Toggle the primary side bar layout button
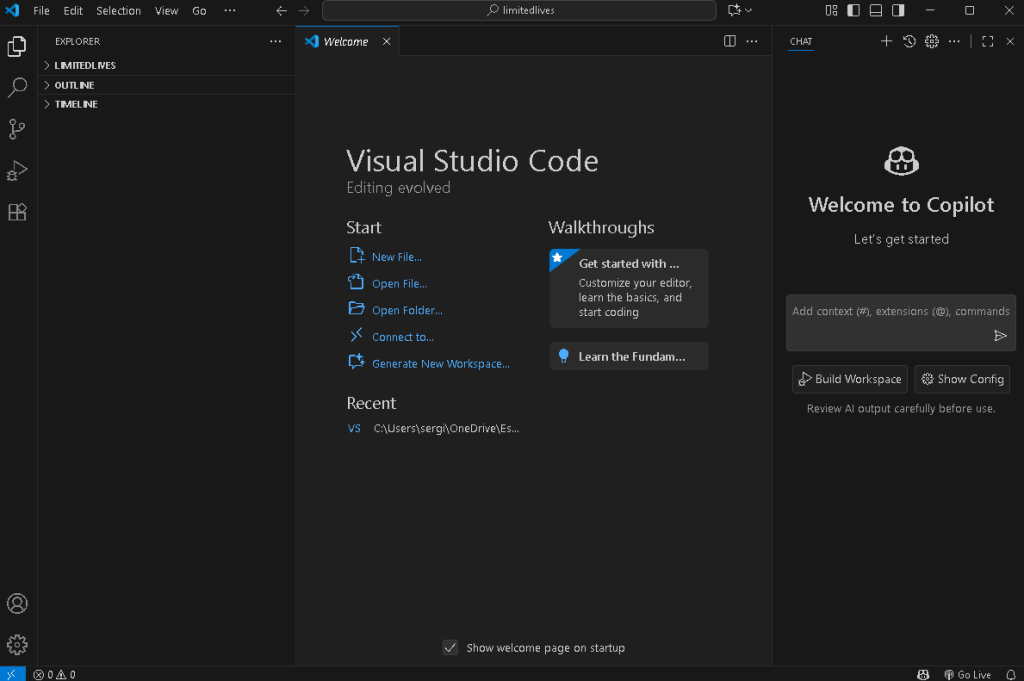Viewport: 1024px width, 681px height. click(x=853, y=11)
